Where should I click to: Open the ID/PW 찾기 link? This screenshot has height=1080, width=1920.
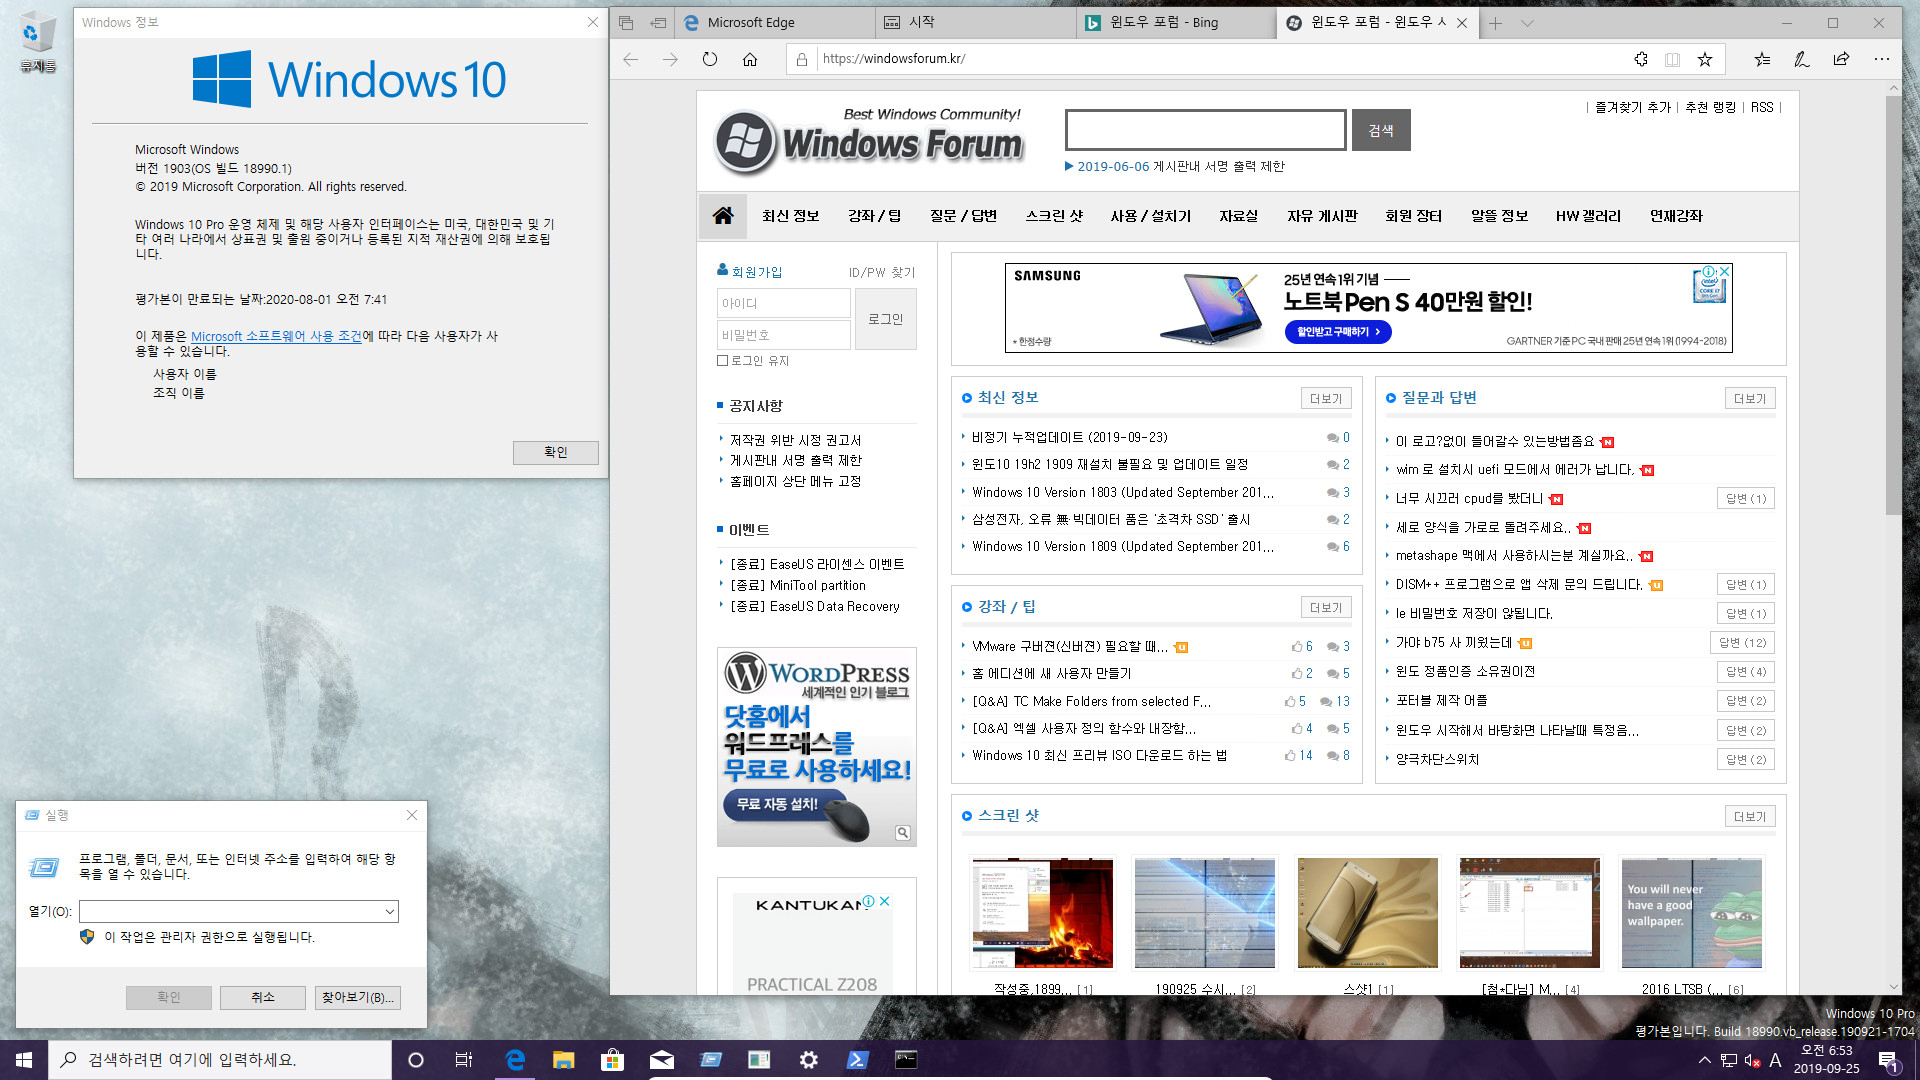(882, 272)
